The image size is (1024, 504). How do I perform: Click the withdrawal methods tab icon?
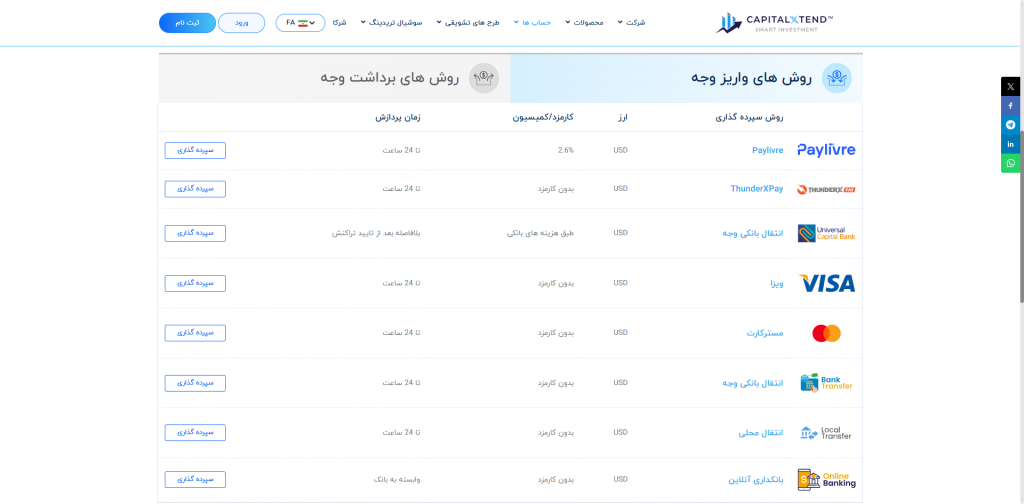click(x=484, y=78)
